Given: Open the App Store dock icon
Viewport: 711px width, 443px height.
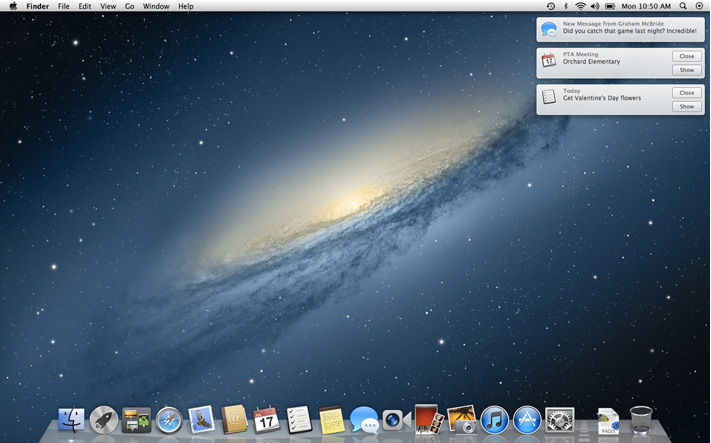Looking at the screenshot, I should (x=527, y=420).
